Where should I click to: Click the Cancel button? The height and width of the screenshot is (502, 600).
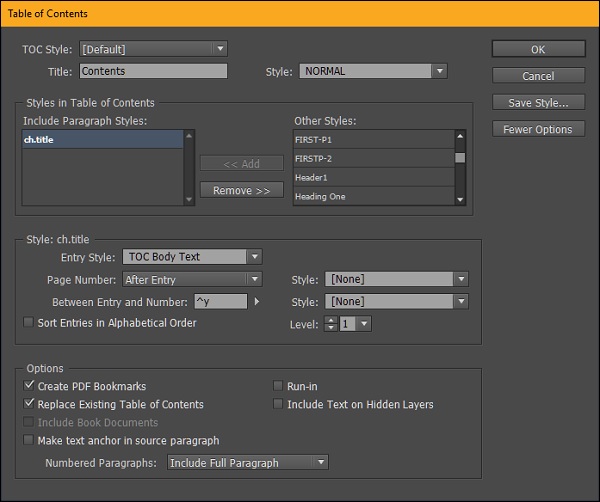point(538,76)
